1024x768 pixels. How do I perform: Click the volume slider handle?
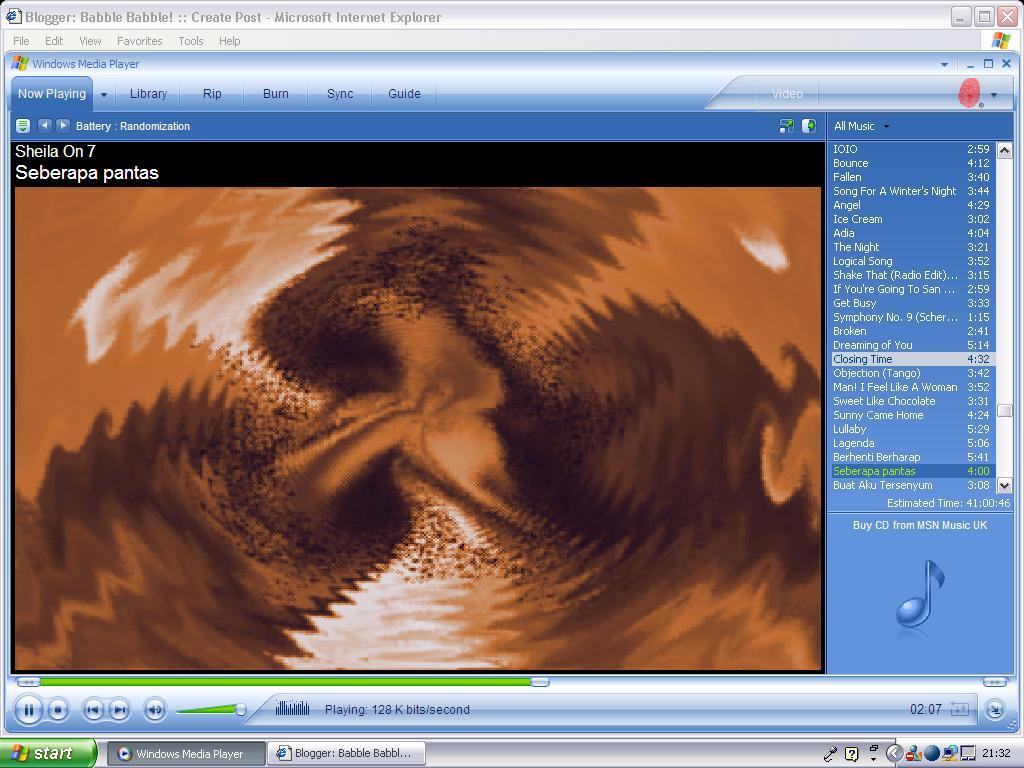[x=240, y=709]
